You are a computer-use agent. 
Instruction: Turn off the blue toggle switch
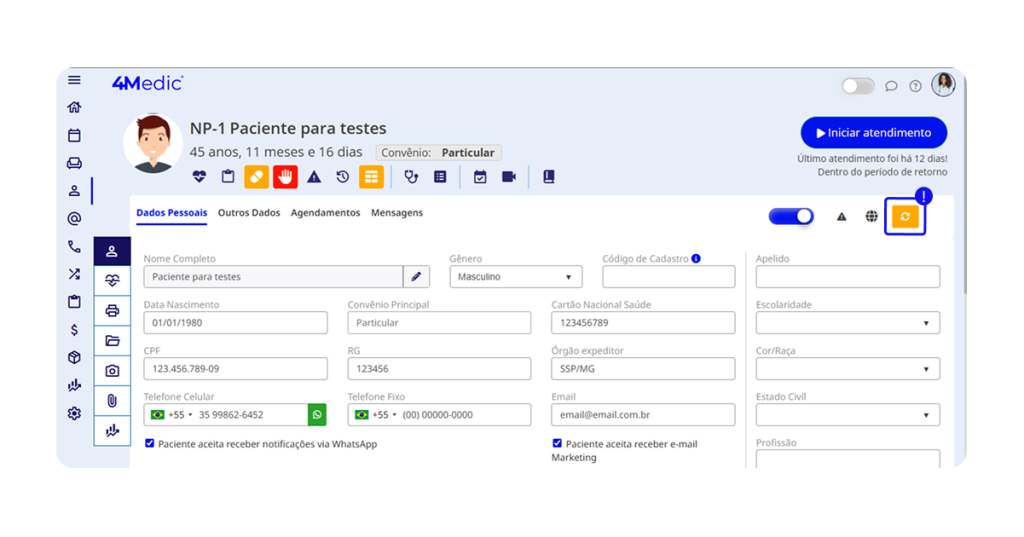coord(791,217)
